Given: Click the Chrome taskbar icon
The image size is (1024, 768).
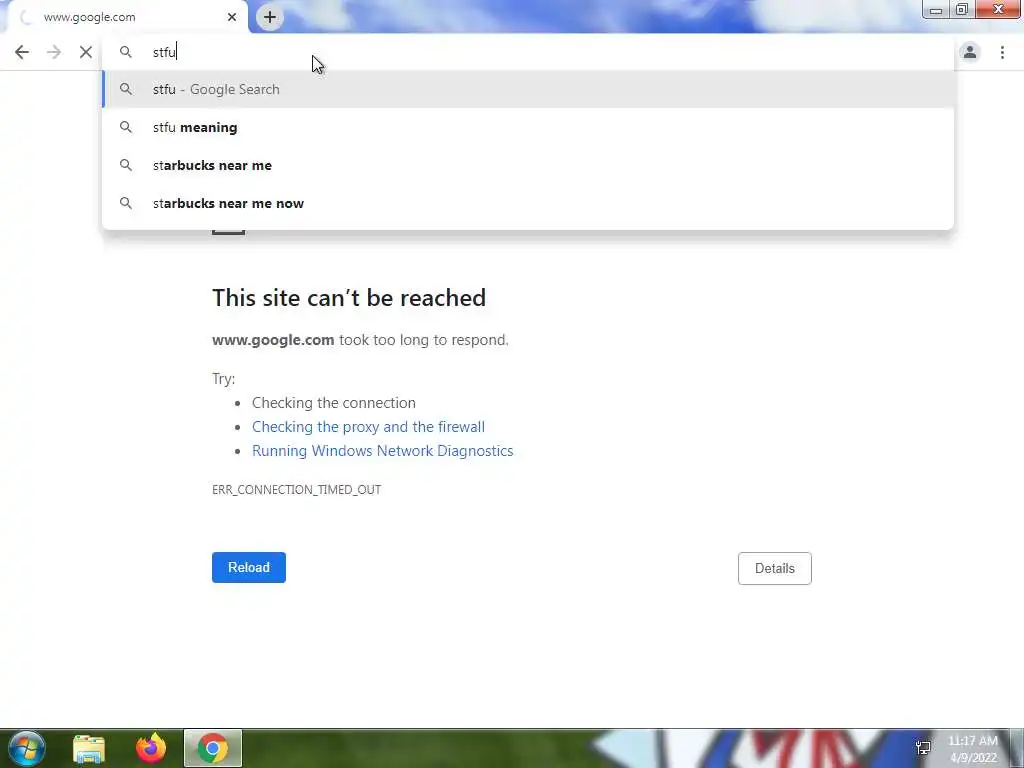Looking at the screenshot, I should click(x=213, y=748).
